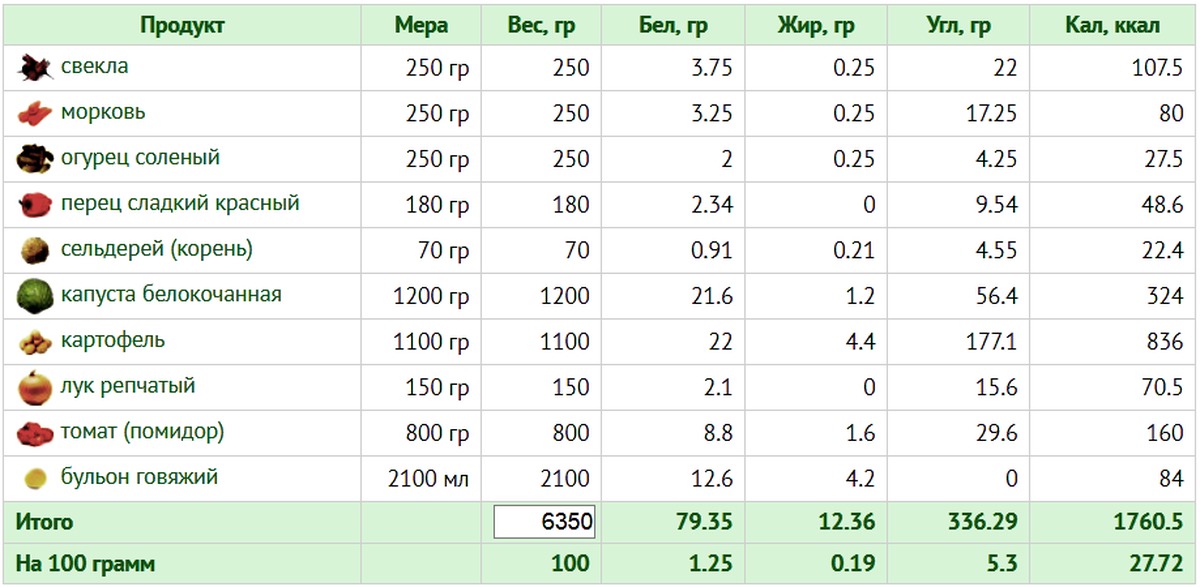The image size is (1200, 587).
Task: Click the red sweet pepper icon
Action: (x=35, y=205)
